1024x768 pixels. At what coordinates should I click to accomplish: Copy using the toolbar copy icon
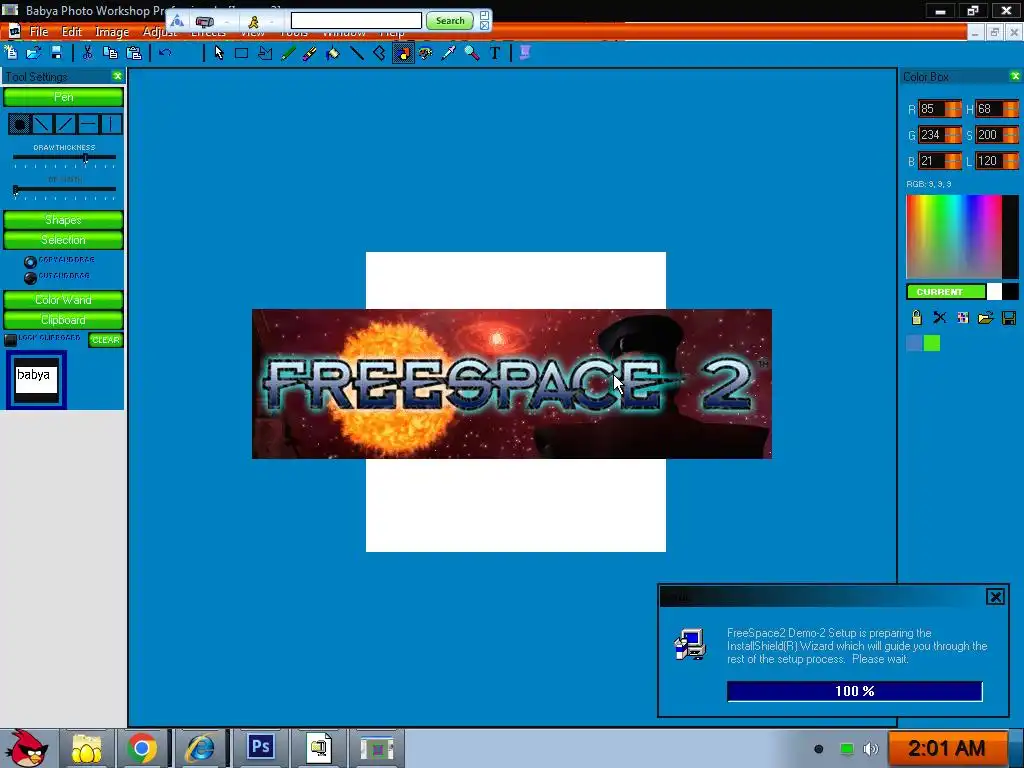point(110,53)
